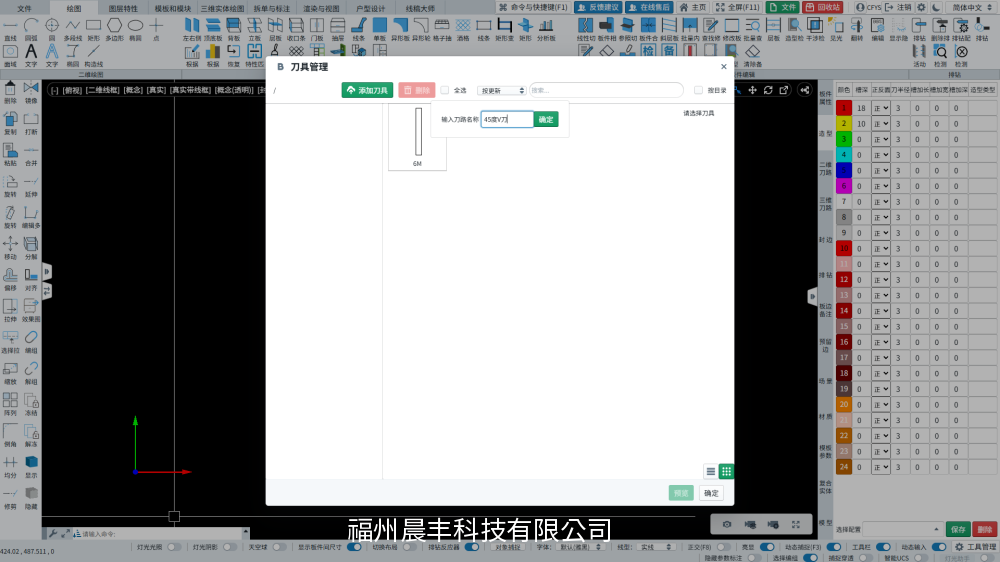This screenshot has height=562, width=1000.
Task: Select green color swatch number 3
Action: (843, 139)
